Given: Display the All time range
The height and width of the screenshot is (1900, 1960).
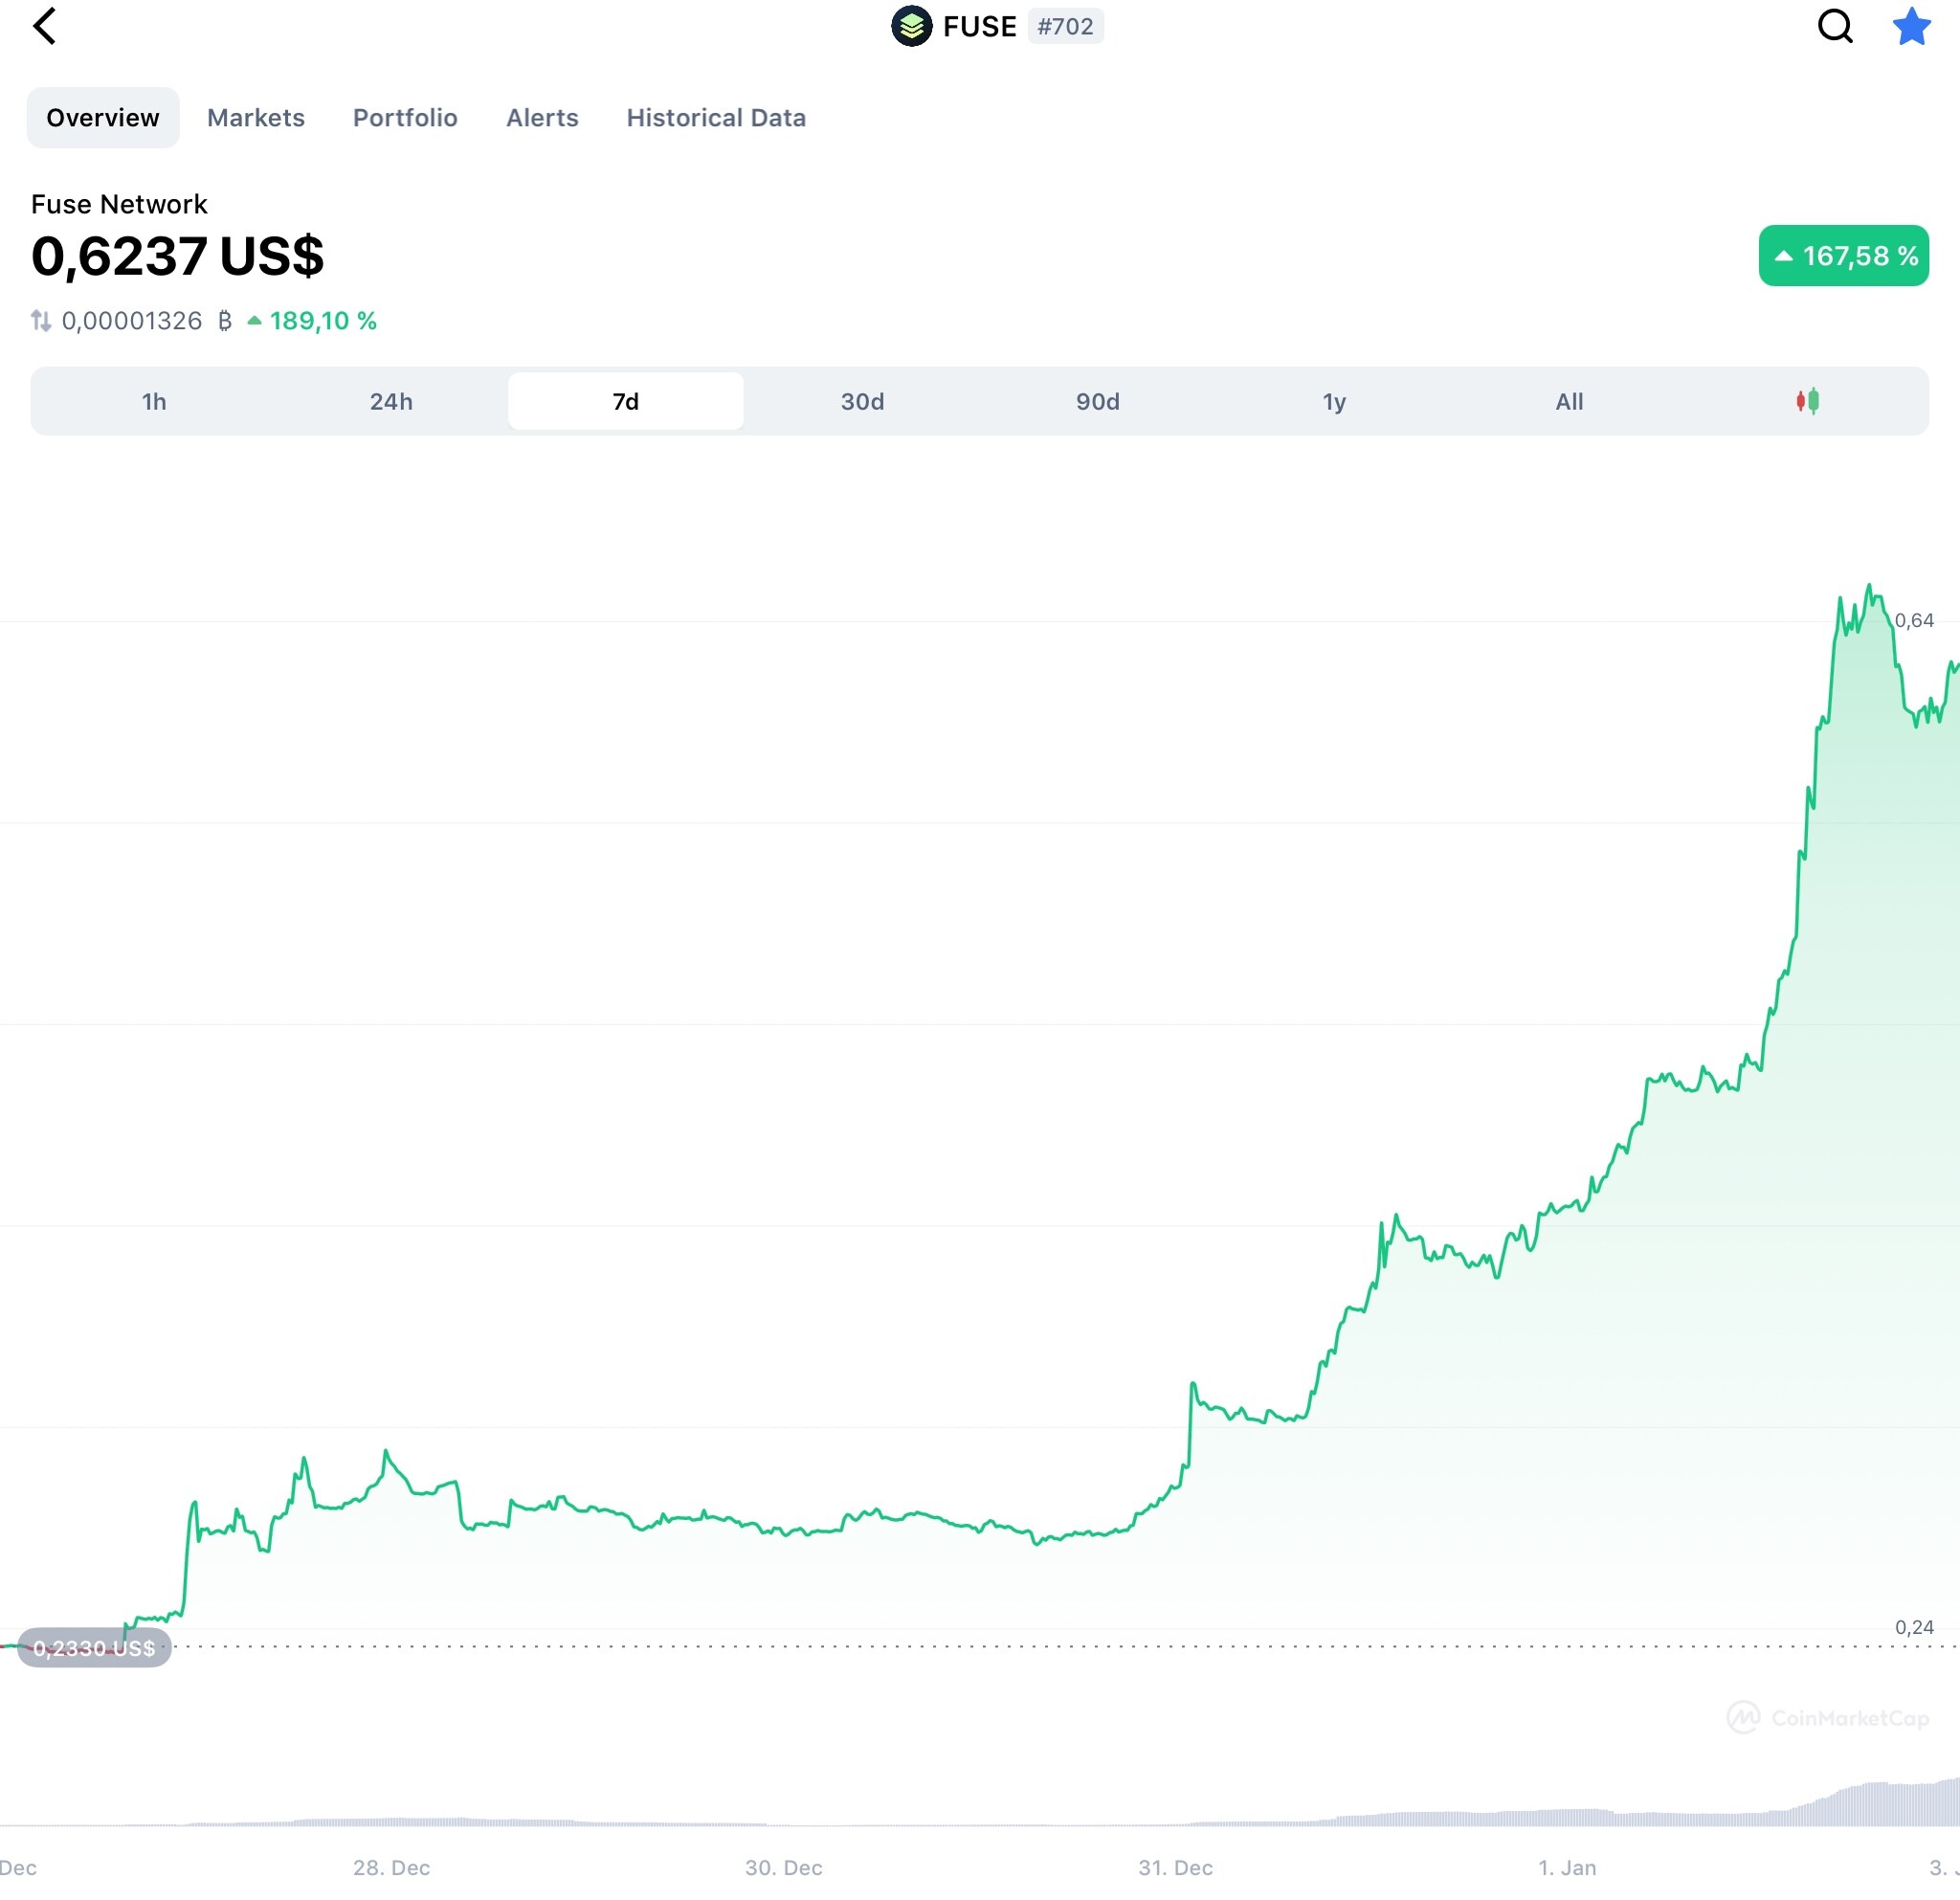Looking at the screenshot, I should [1569, 401].
